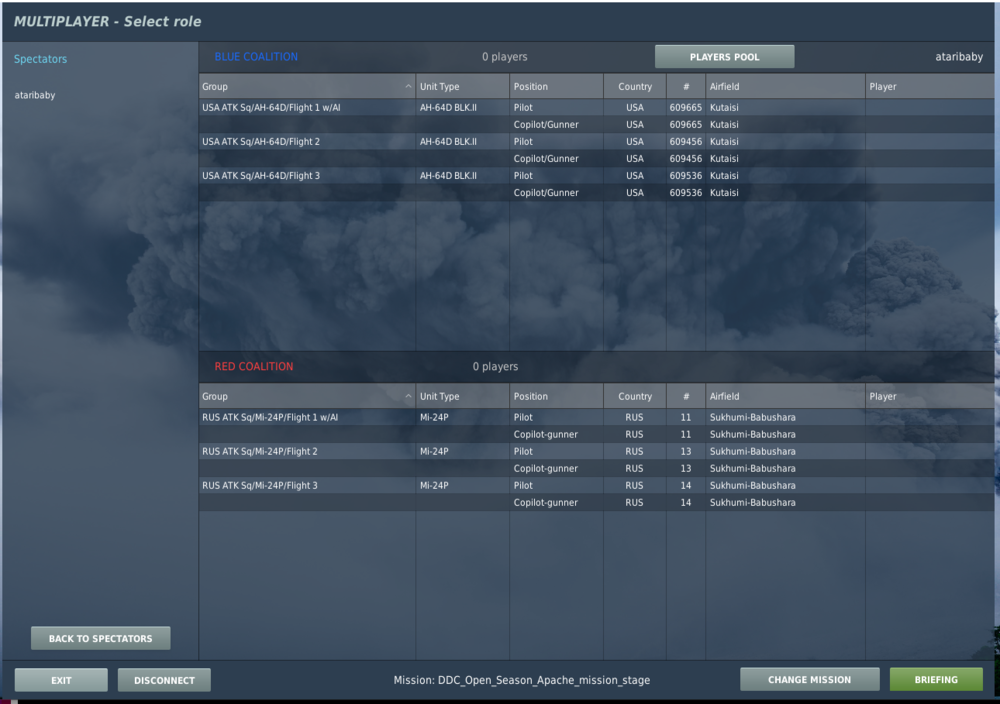This screenshot has height=704, width=1000.
Task: Click Red Coalition # column header
Action: pyautogui.click(x=686, y=396)
